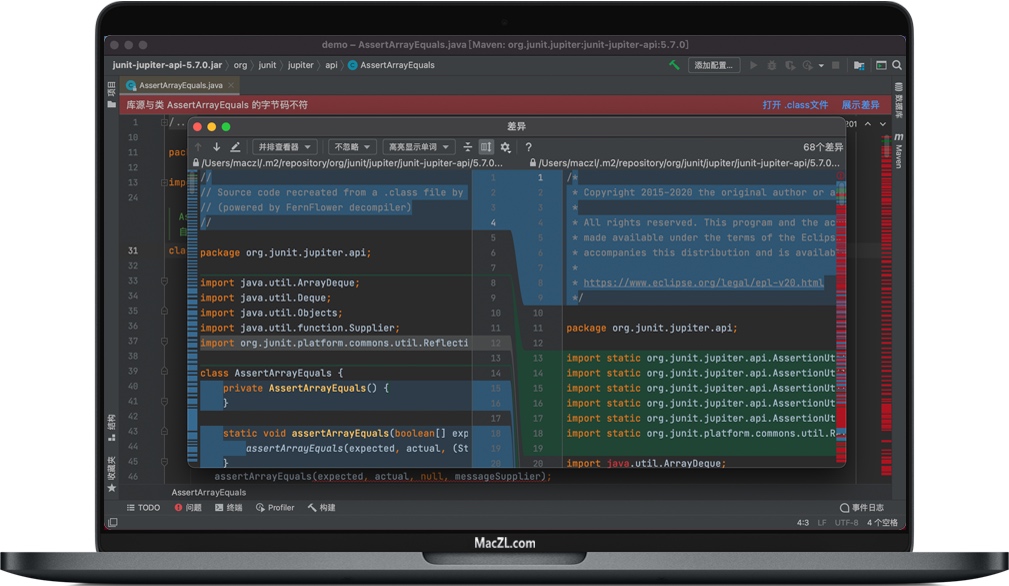Select jupiter in the breadcrumb navigation bar

pyautogui.click(x=302, y=65)
